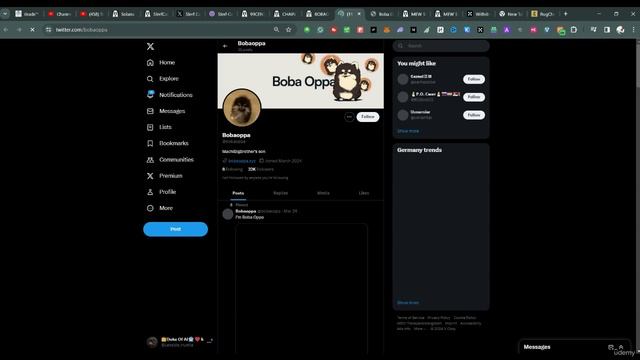
Task: Open the browser extensions puzzle icon
Action: (574, 29)
